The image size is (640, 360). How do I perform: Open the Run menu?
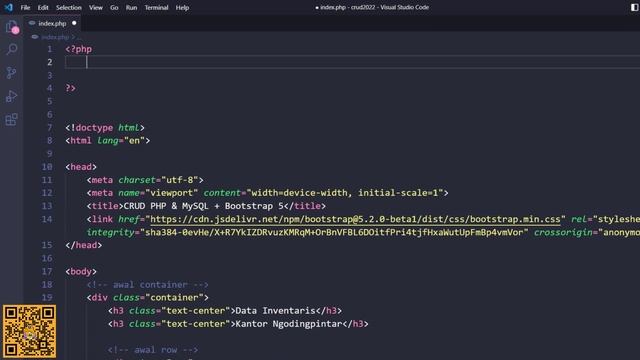pyautogui.click(x=131, y=7)
